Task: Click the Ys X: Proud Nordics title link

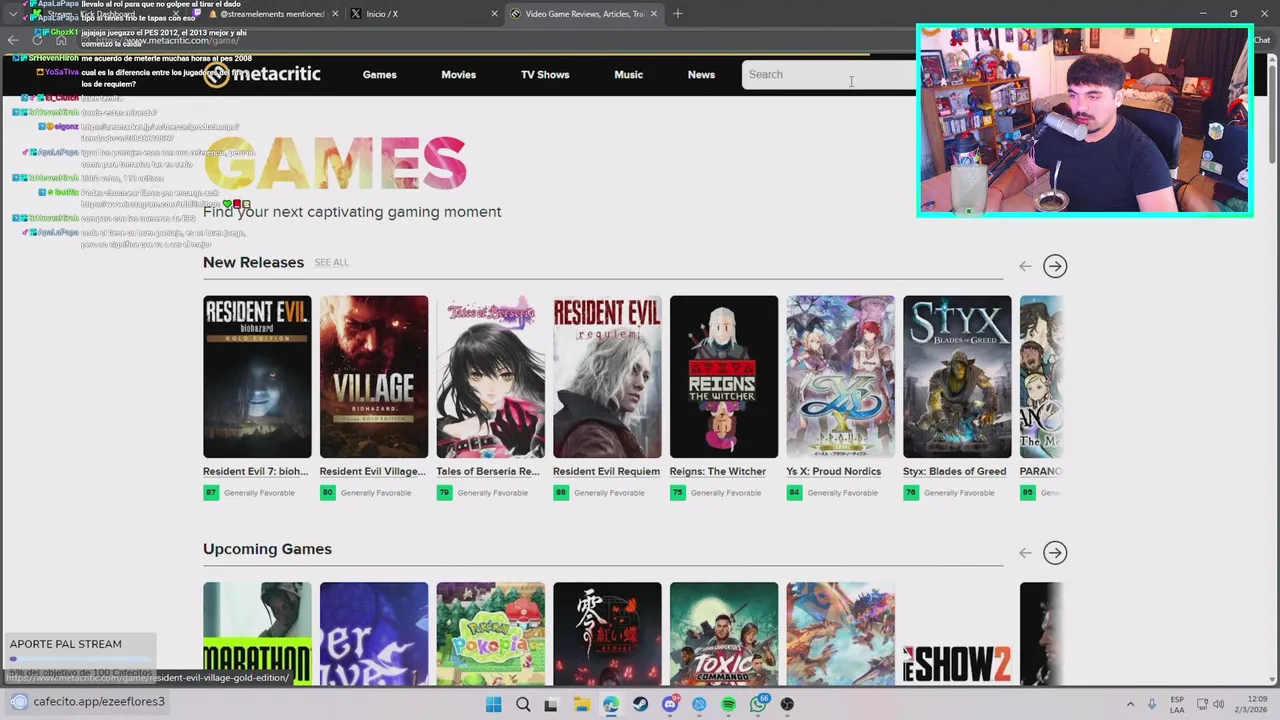Action: 834,472
